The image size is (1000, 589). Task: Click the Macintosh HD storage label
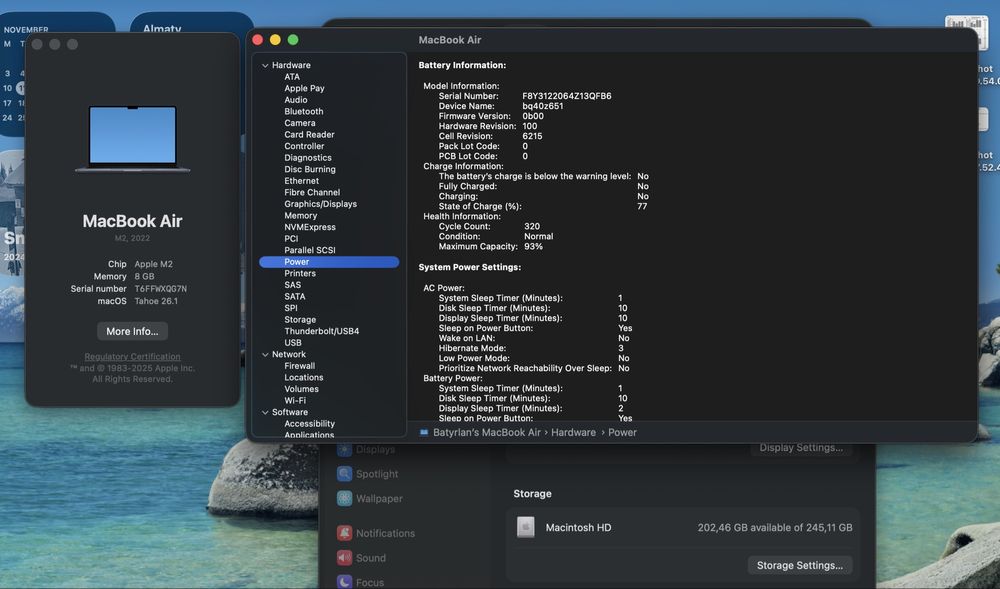[x=578, y=528]
